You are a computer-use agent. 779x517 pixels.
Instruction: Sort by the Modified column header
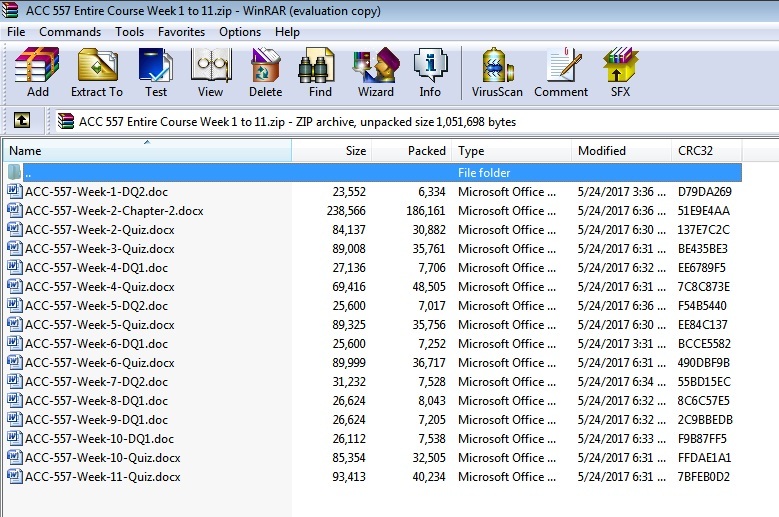click(x=621, y=150)
